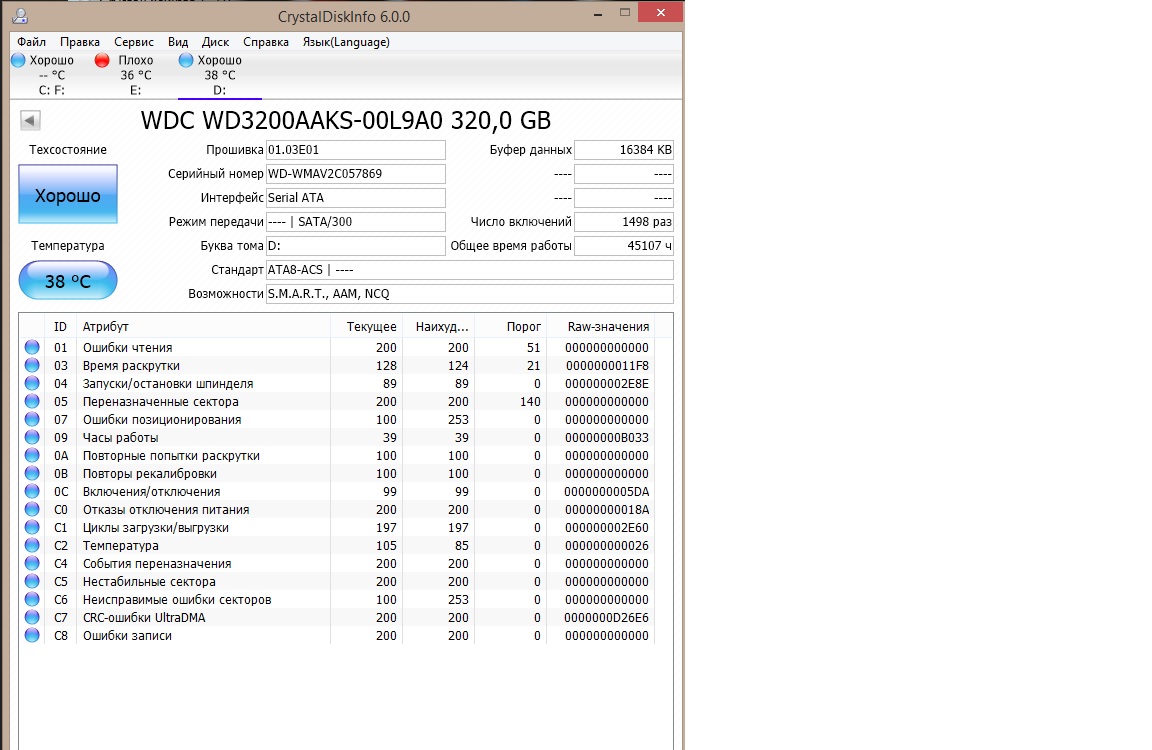This screenshot has height=750, width=1152.
Task: Click status orb for Ошибки позиционирования row
Action: [x=32, y=419]
